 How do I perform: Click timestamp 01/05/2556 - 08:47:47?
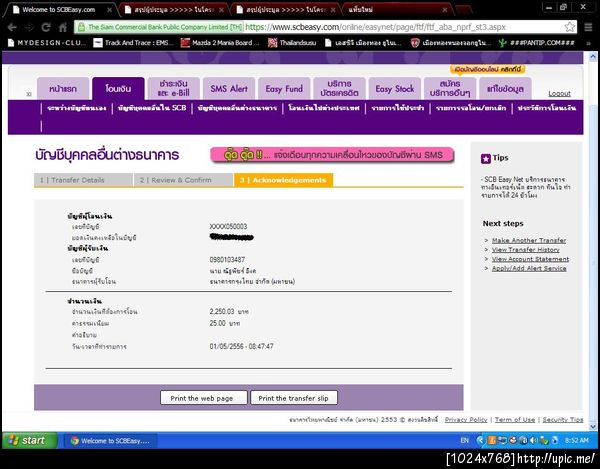click(x=241, y=347)
